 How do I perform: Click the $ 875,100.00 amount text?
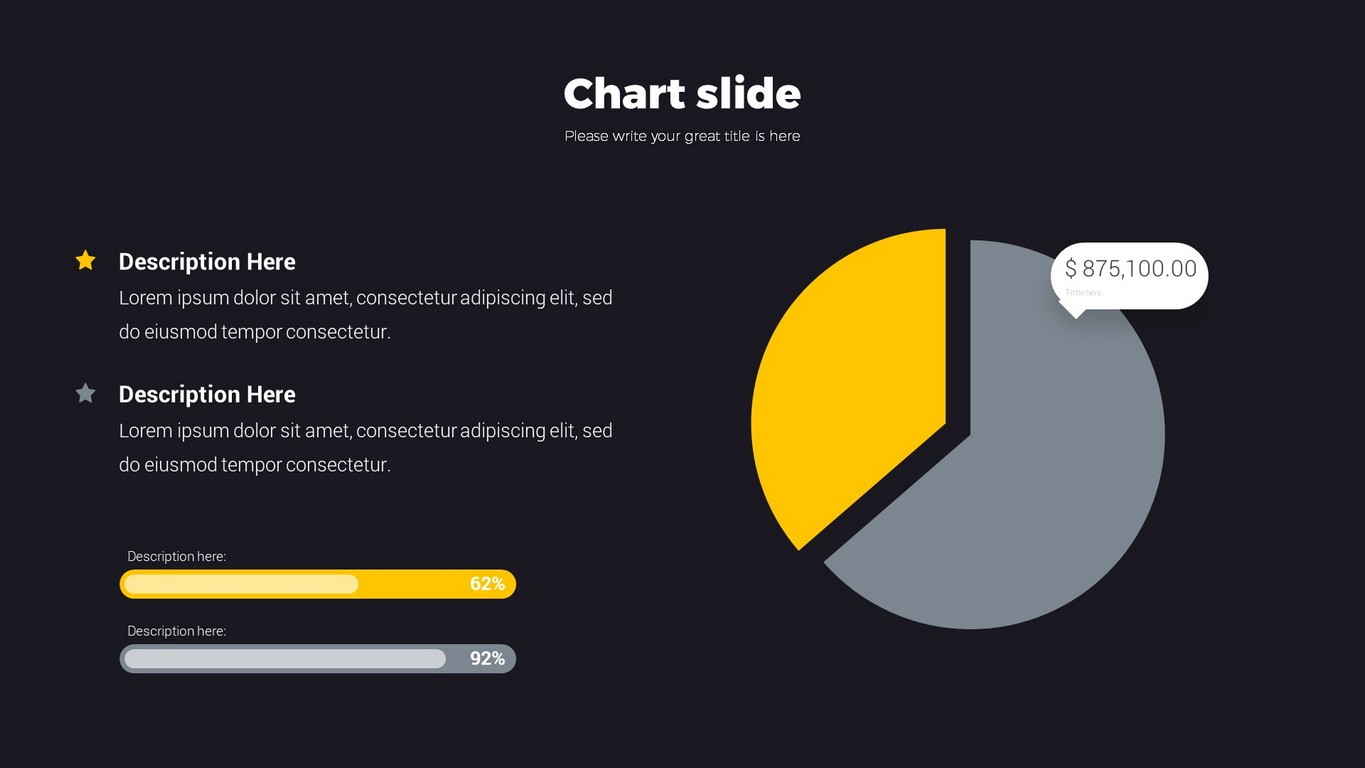(x=1130, y=268)
